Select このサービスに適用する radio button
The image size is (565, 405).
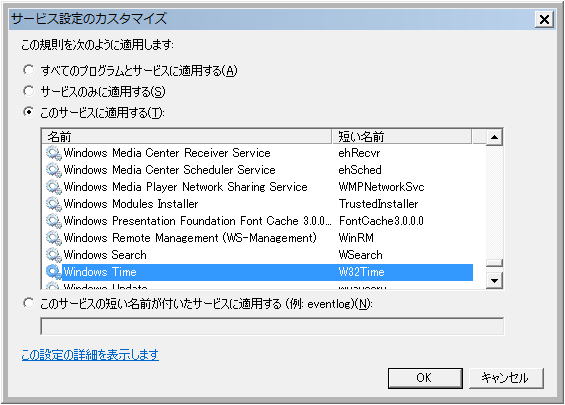pyautogui.click(x=28, y=112)
